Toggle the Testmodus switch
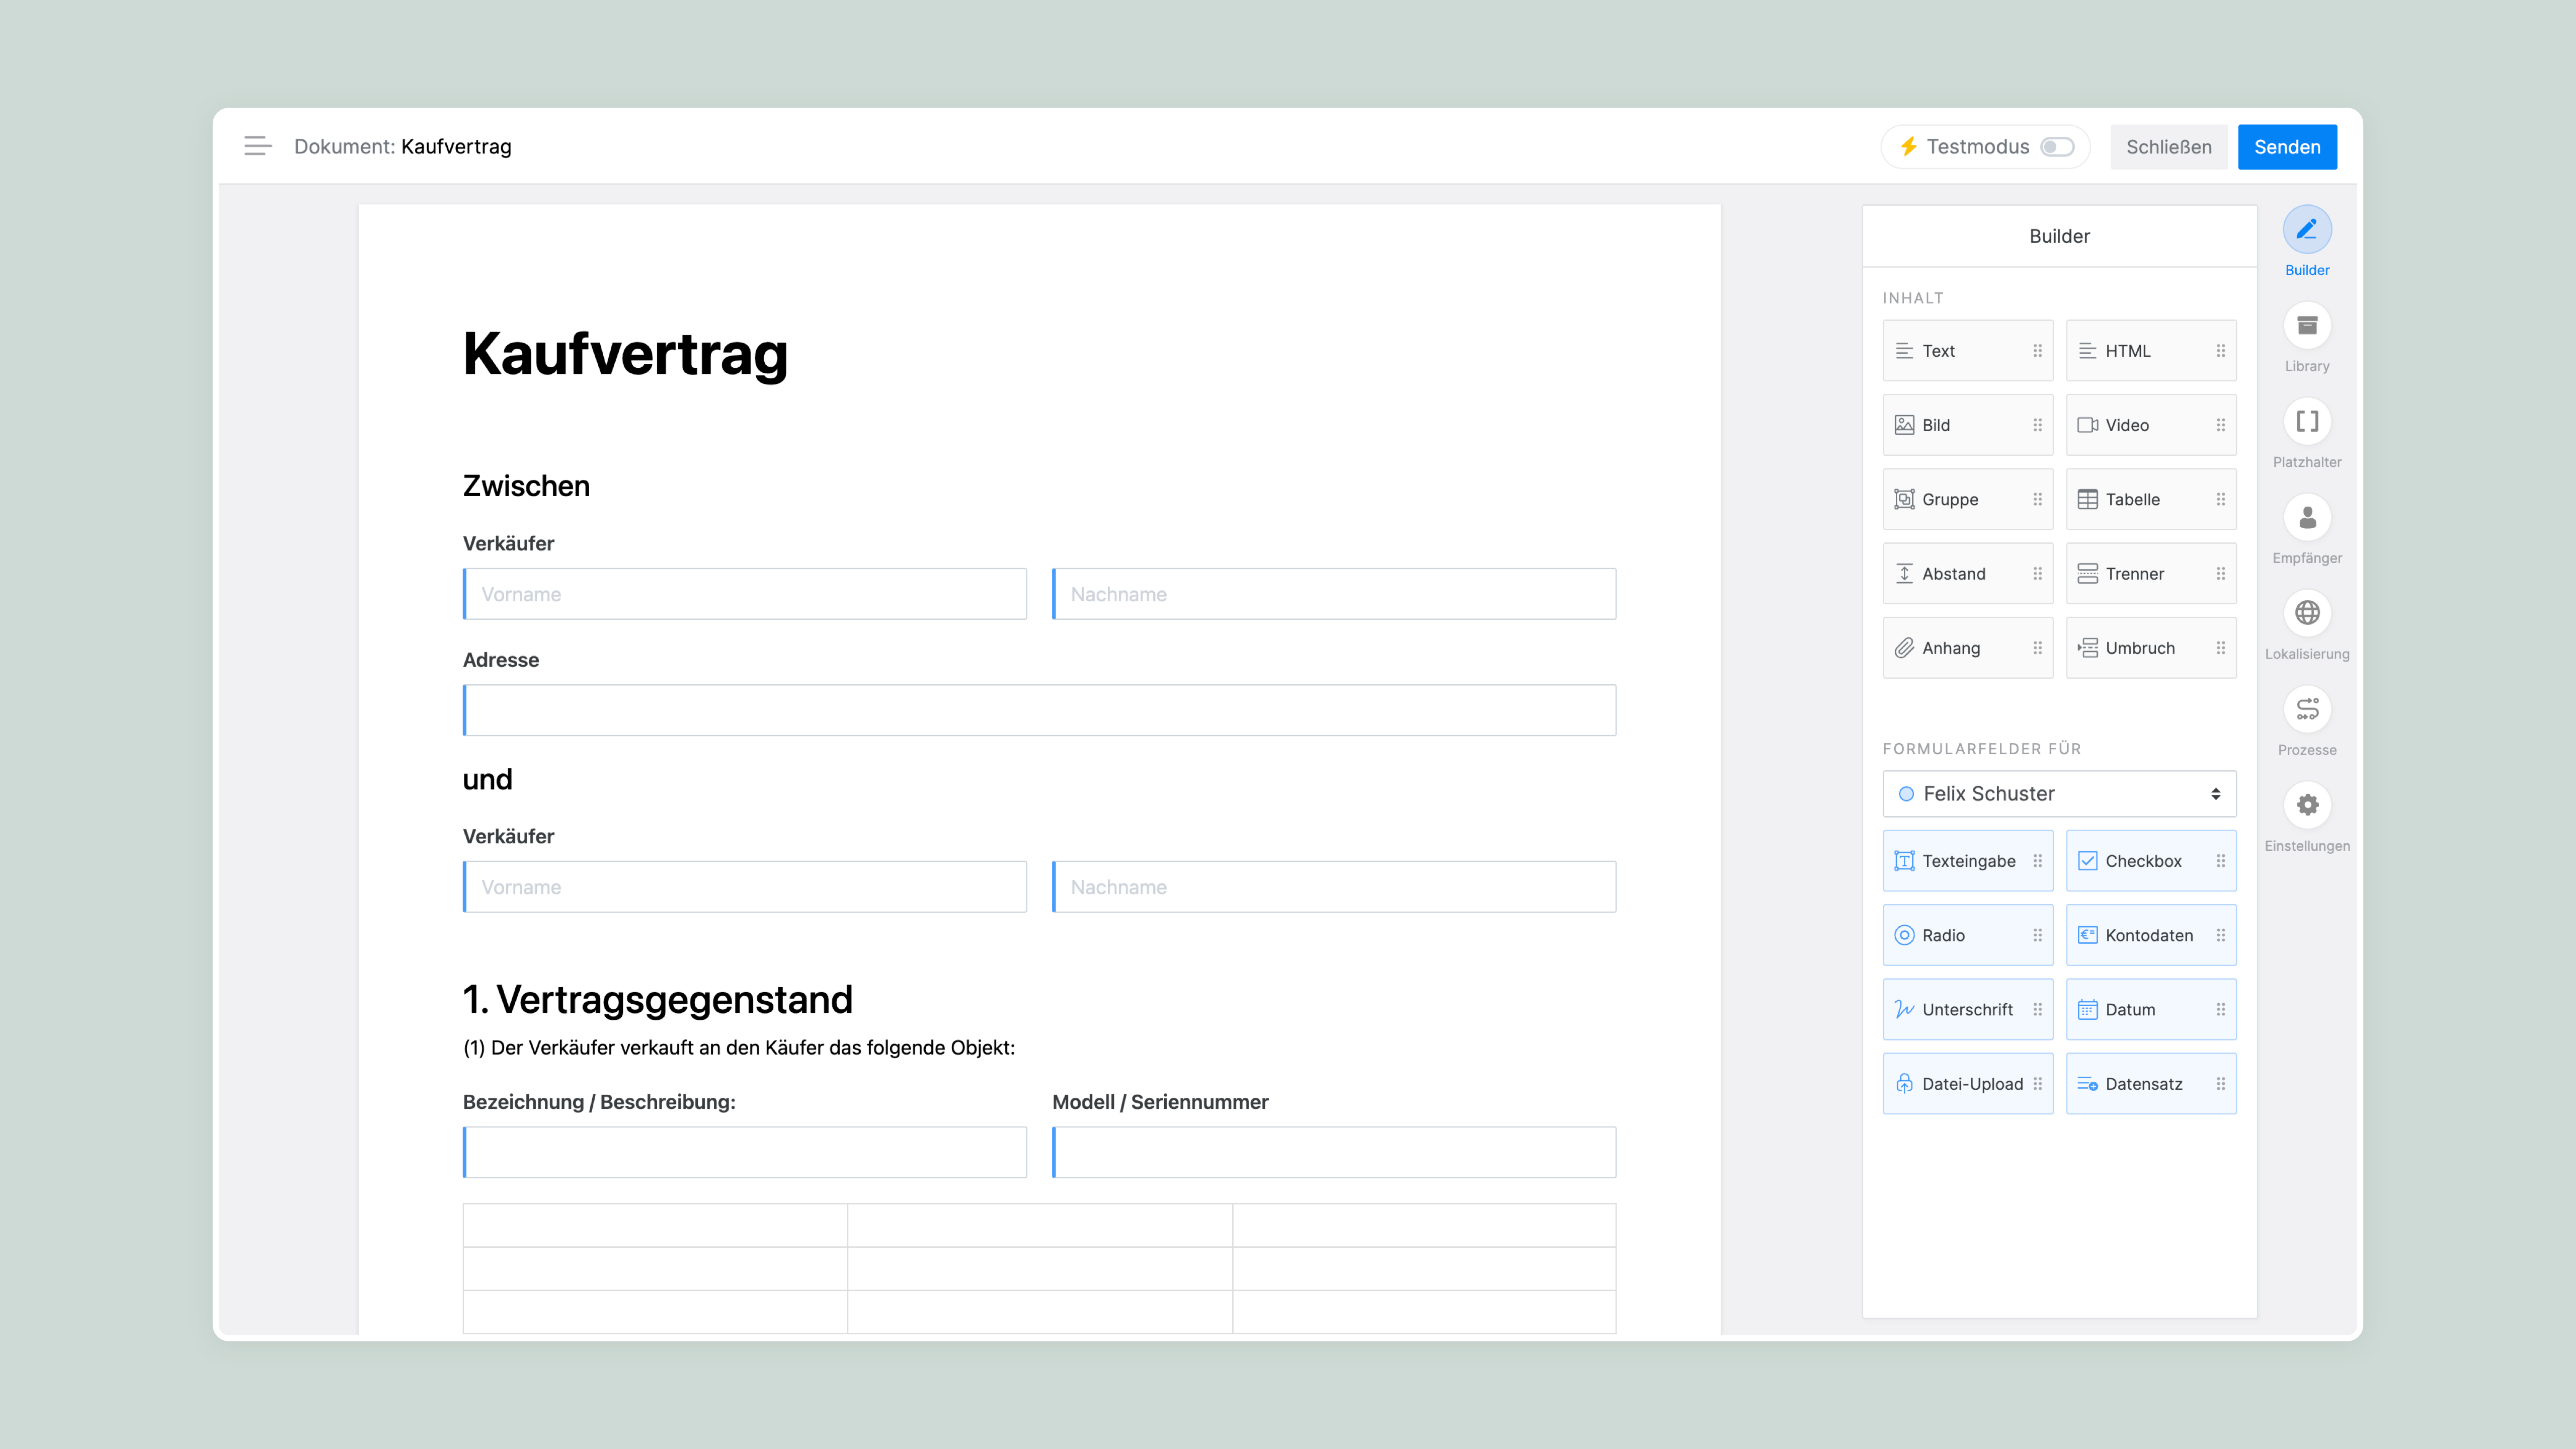Screen dimensions: 2576x1449 point(2057,147)
